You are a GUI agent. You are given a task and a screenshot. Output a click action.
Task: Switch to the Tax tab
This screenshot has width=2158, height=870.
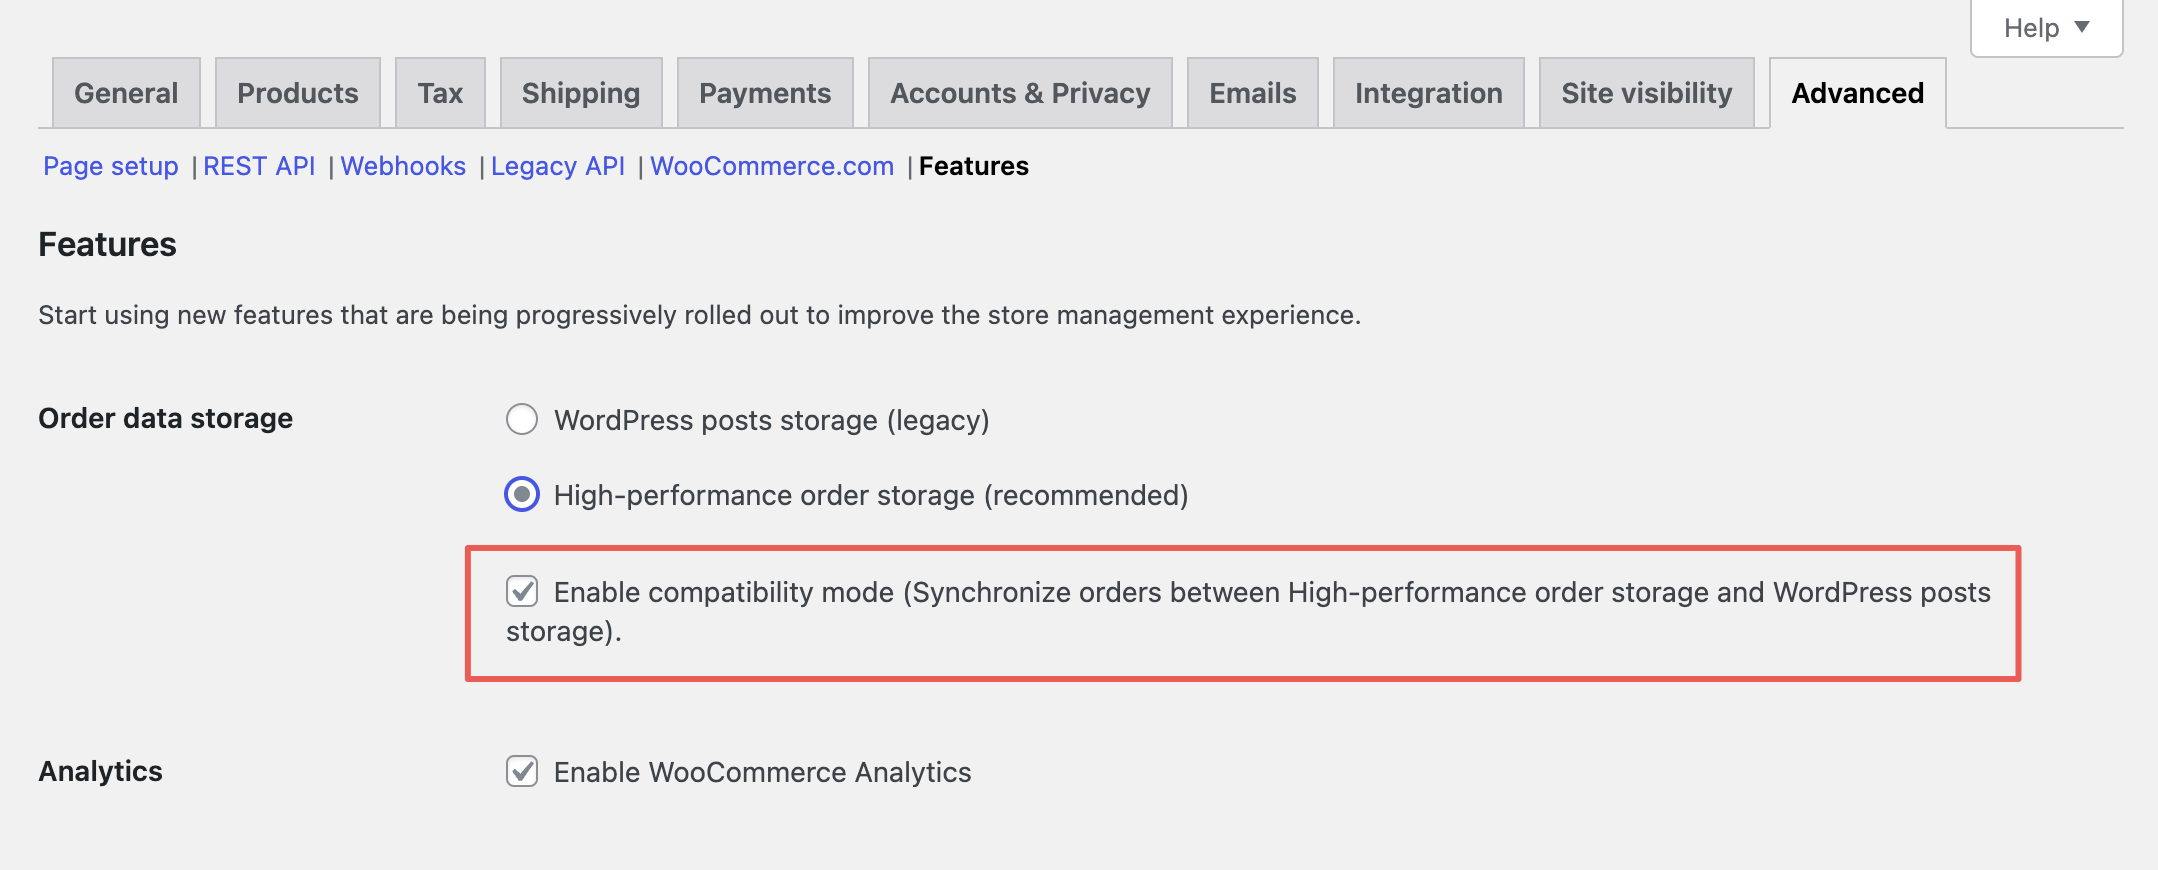point(440,92)
